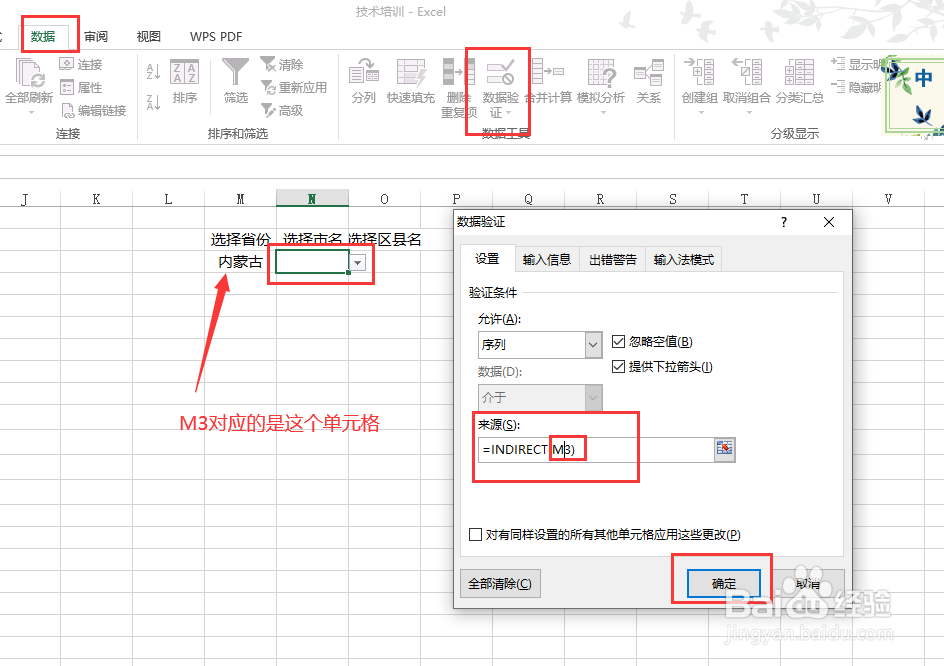Enable the 忽略空值 checkbox
Screen dimensions: 944x666
coord(620,339)
